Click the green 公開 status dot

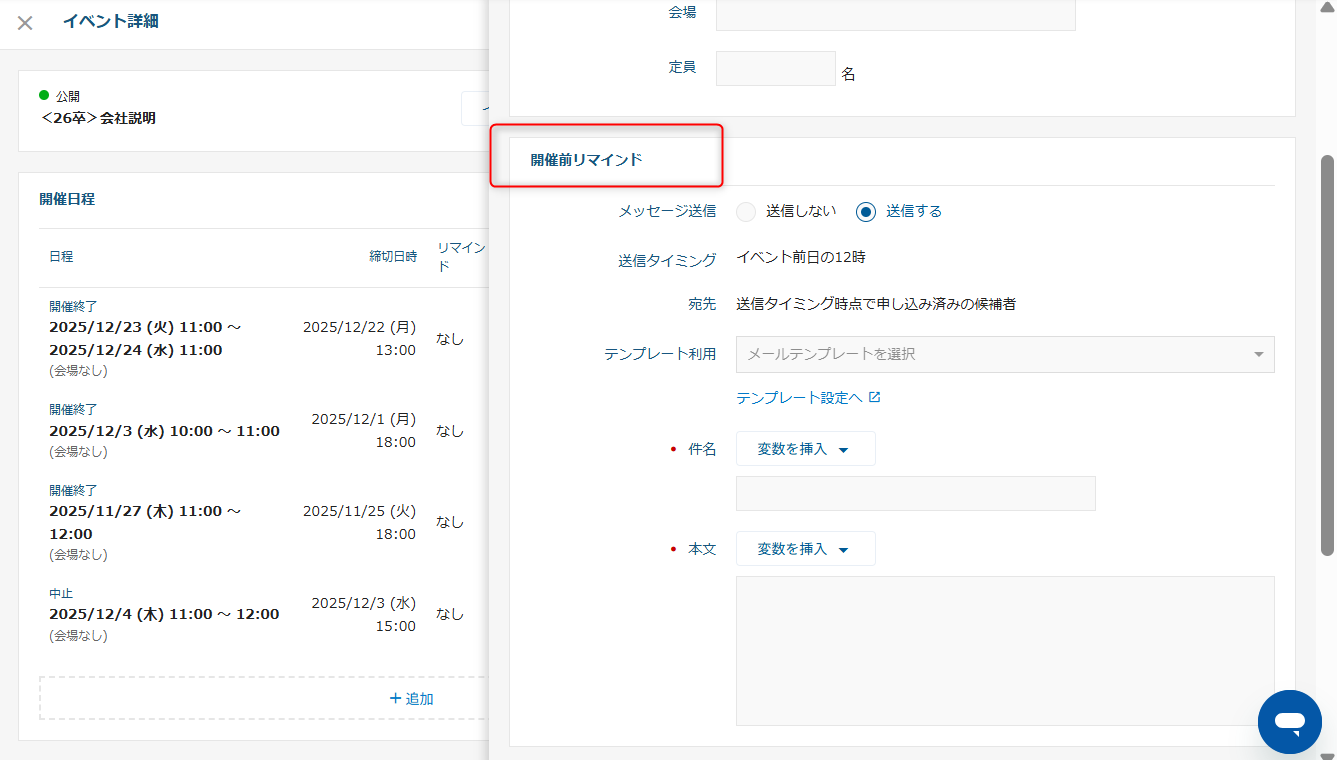tap(44, 95)
